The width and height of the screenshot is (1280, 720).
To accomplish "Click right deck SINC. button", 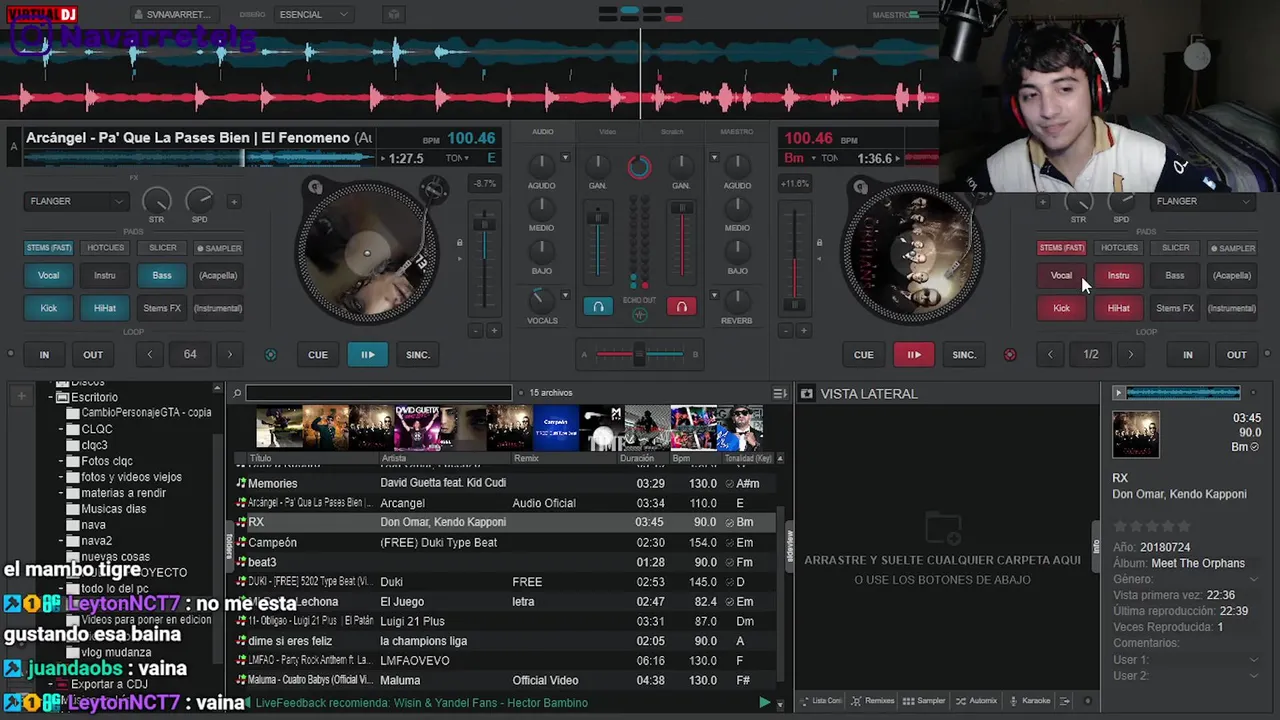I will click(964, 355).
